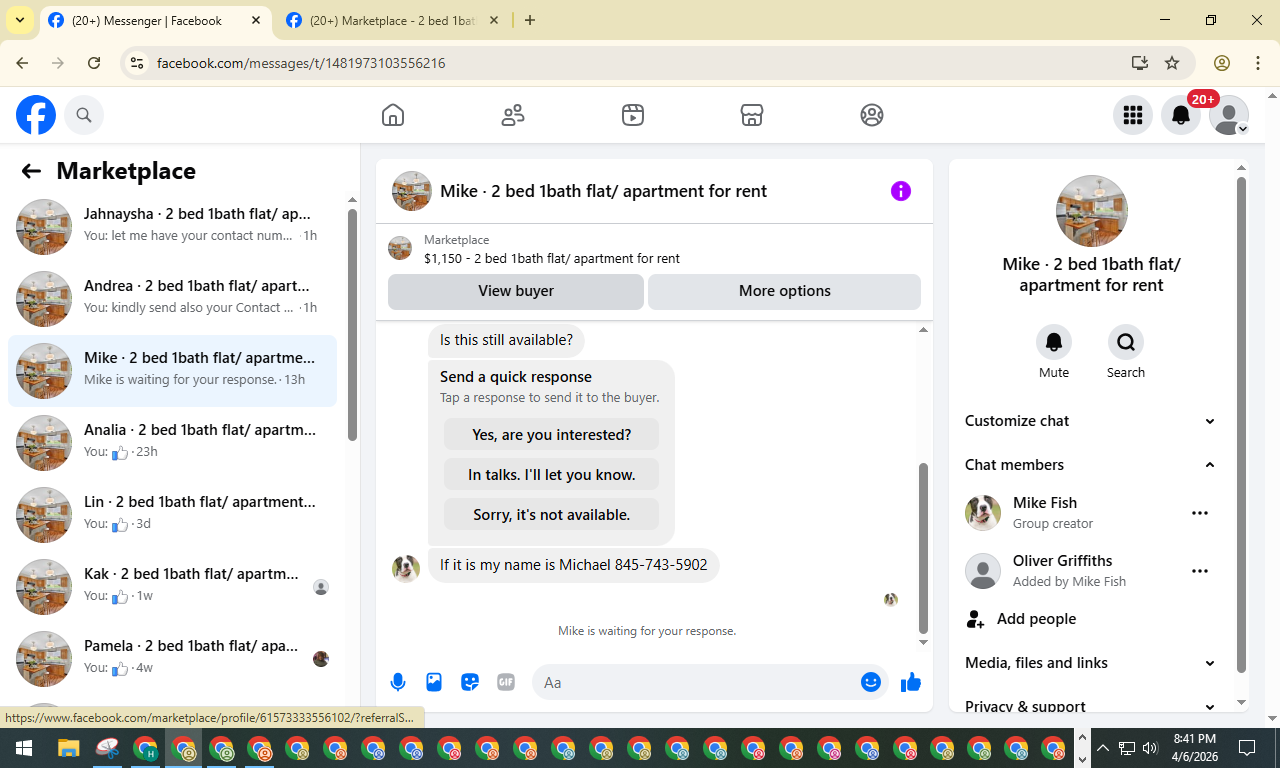Switch to the Messenger | Facebook tab
Viewport: 1280px width, 768px height.
click(x=155, y=20)
